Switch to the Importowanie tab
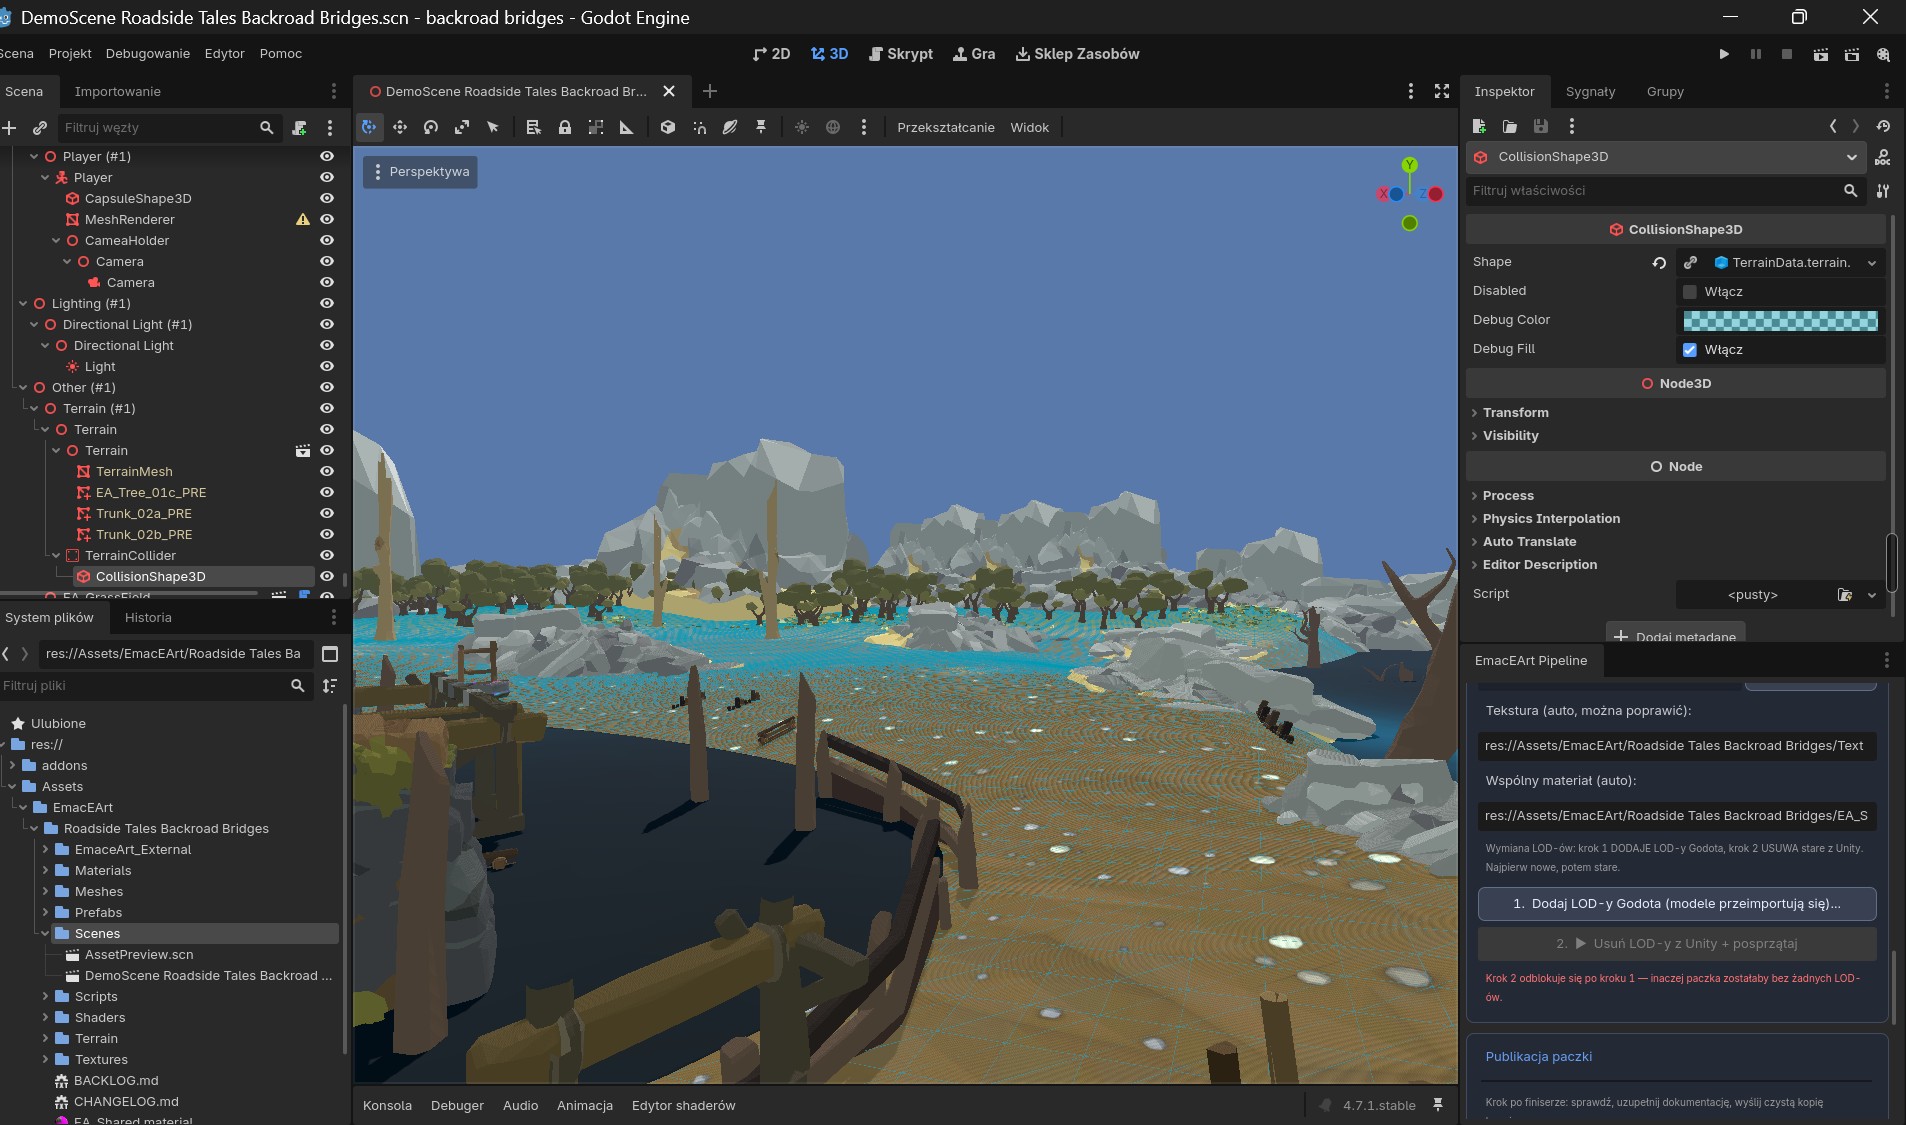This screenshot has height=1125, width=1906. (x=118, y=91)
